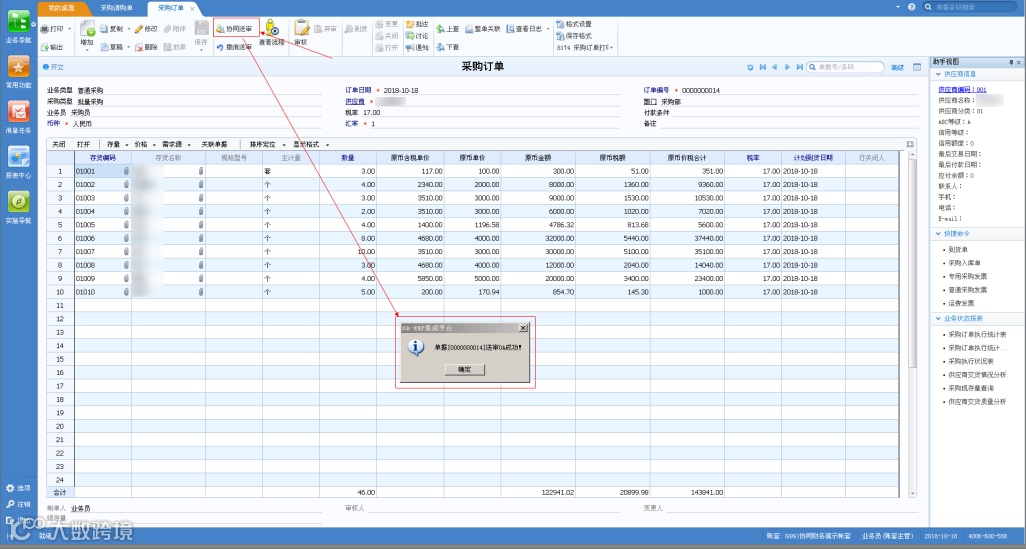Screen dimensions: 1026x549
Task: Close the 采购订单 tab
Action: [192, 9]
